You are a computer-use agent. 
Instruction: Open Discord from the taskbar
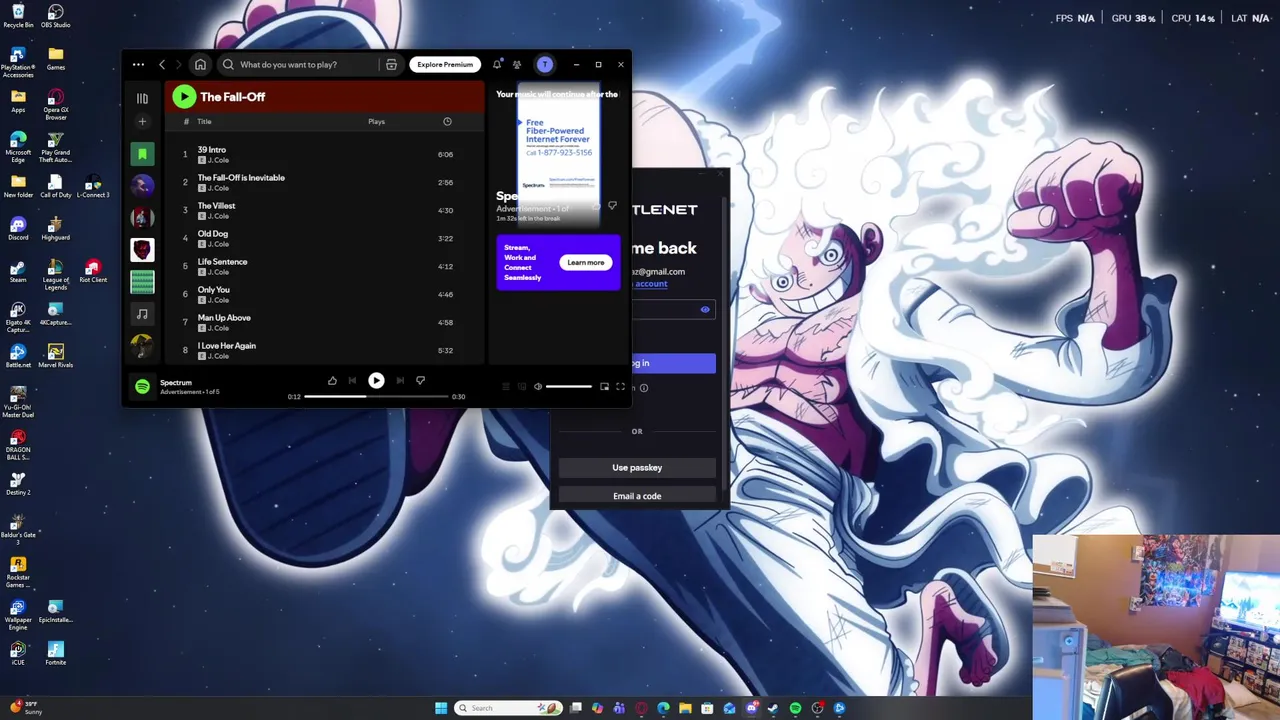[752, 708]
